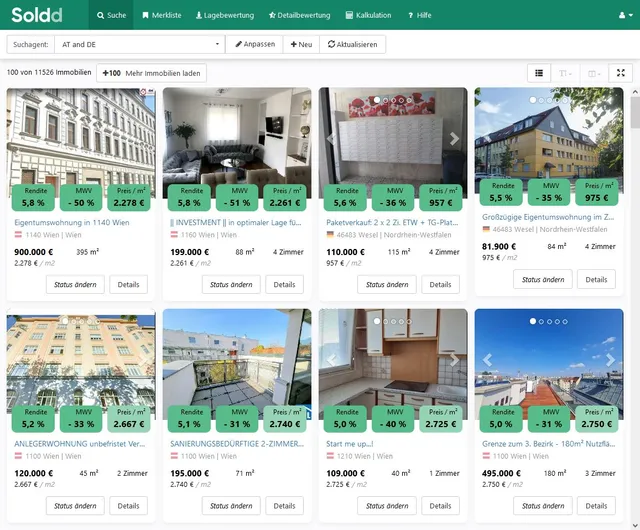
Task: Click previous image arrow on Grenze zum 3. Bezirk listing
Action: click(x=488, y=360)
